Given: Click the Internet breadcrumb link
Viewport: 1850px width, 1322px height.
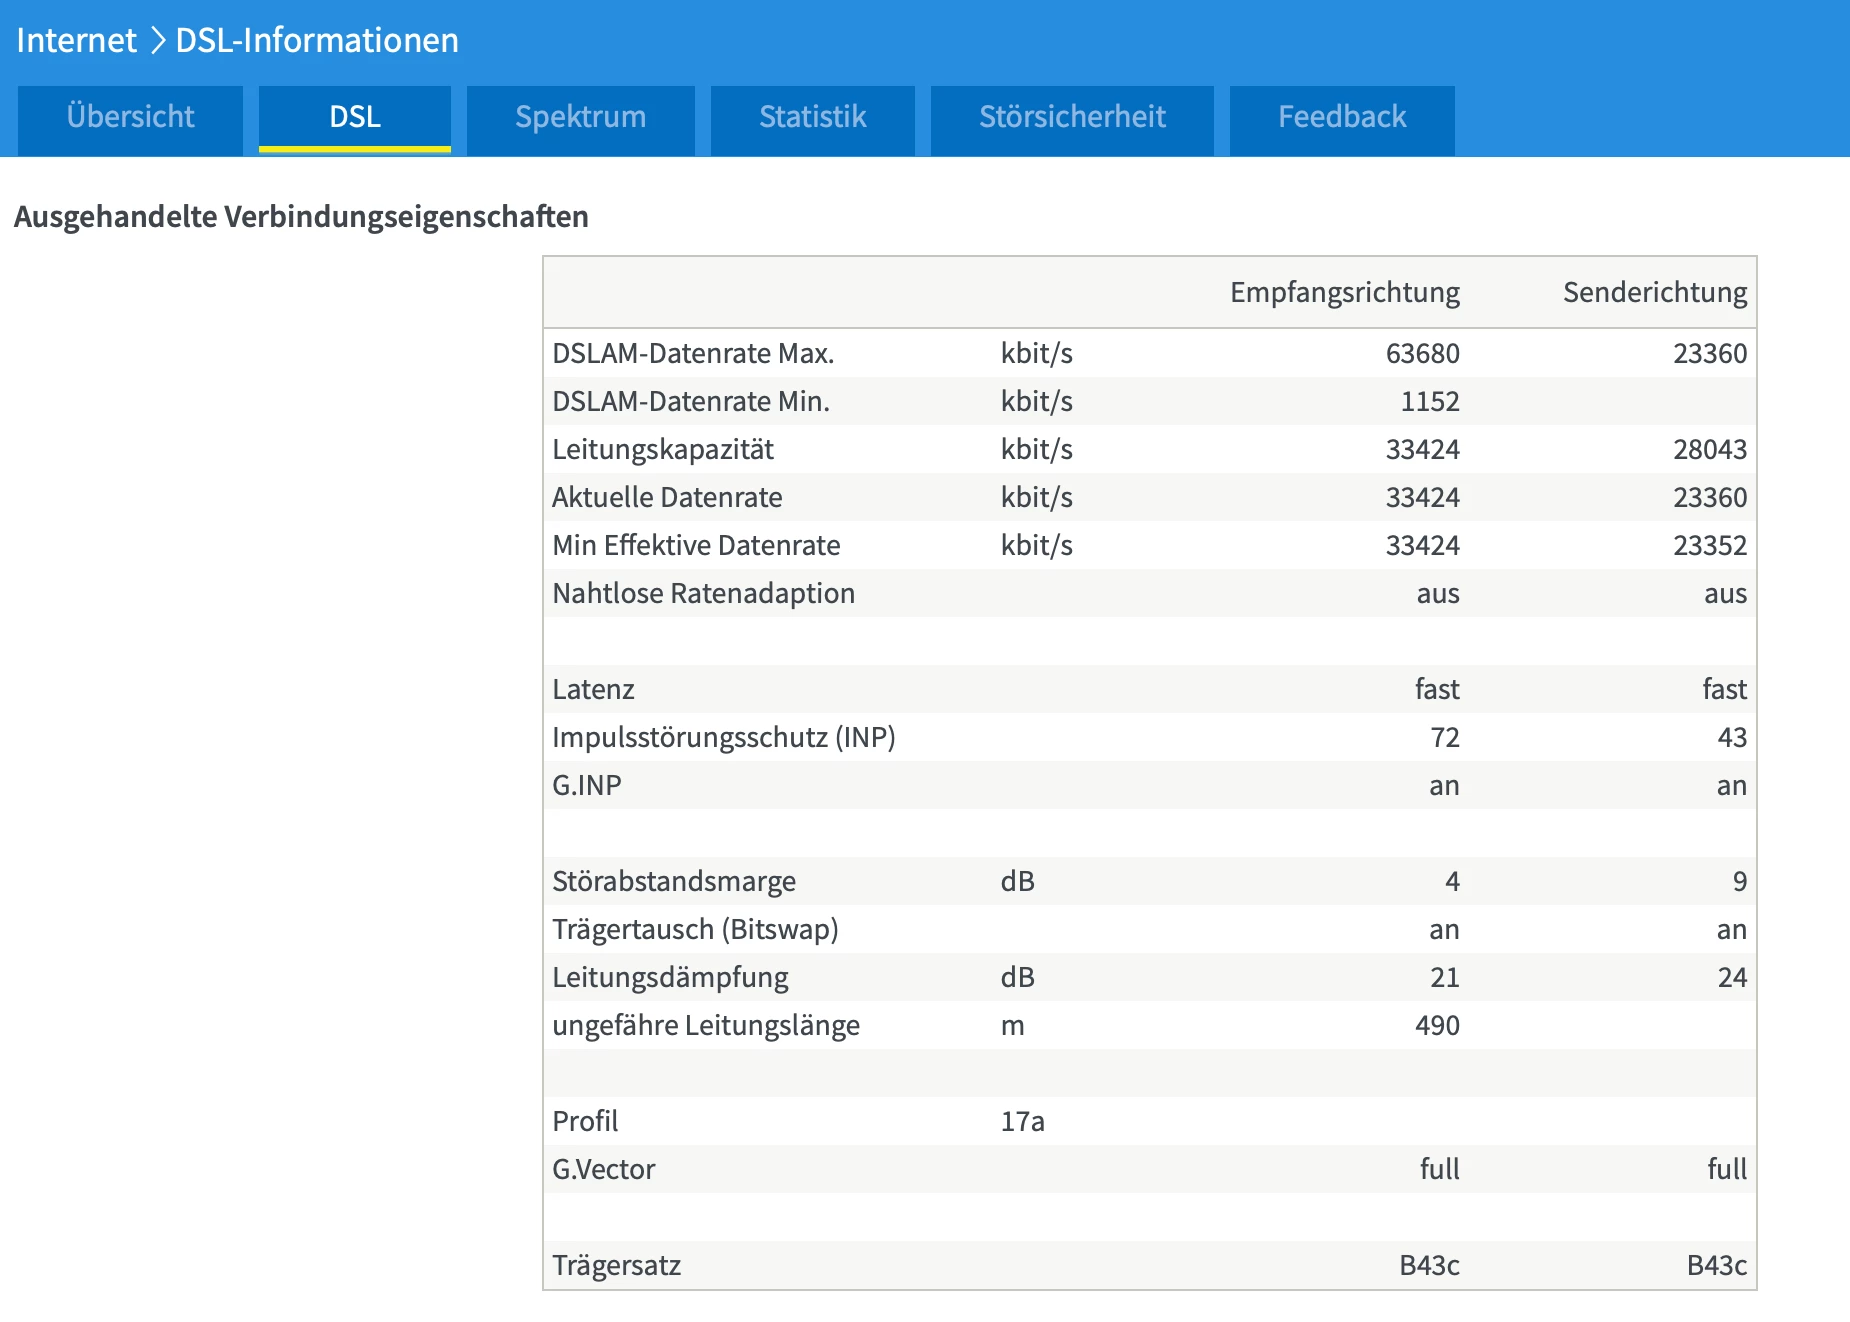Looking at the screenshot, I should point(76,41).
